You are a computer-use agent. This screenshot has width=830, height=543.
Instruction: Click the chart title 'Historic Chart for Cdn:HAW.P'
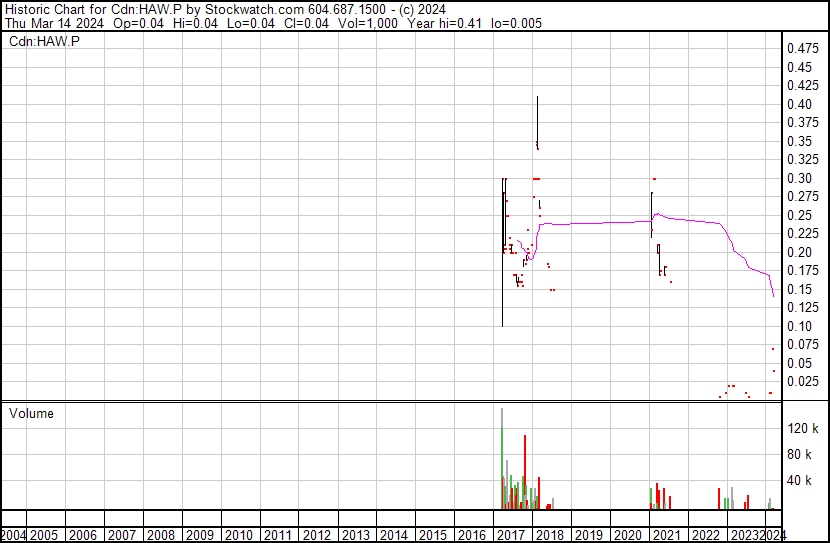pos(93,10)
